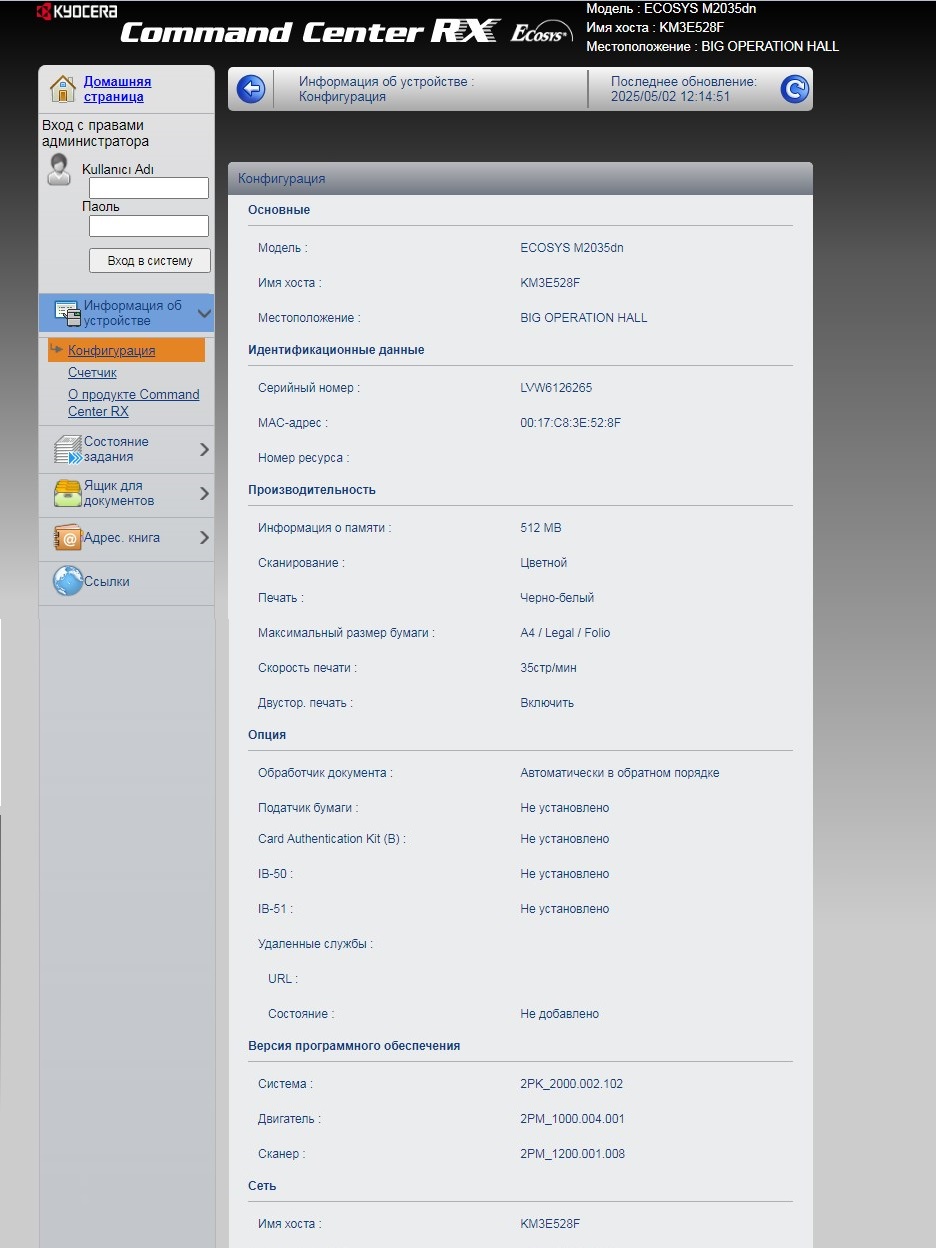Click the Идентификационные данные section heading
Viewport: 936px width, 1248px height.
pos(336,349)
